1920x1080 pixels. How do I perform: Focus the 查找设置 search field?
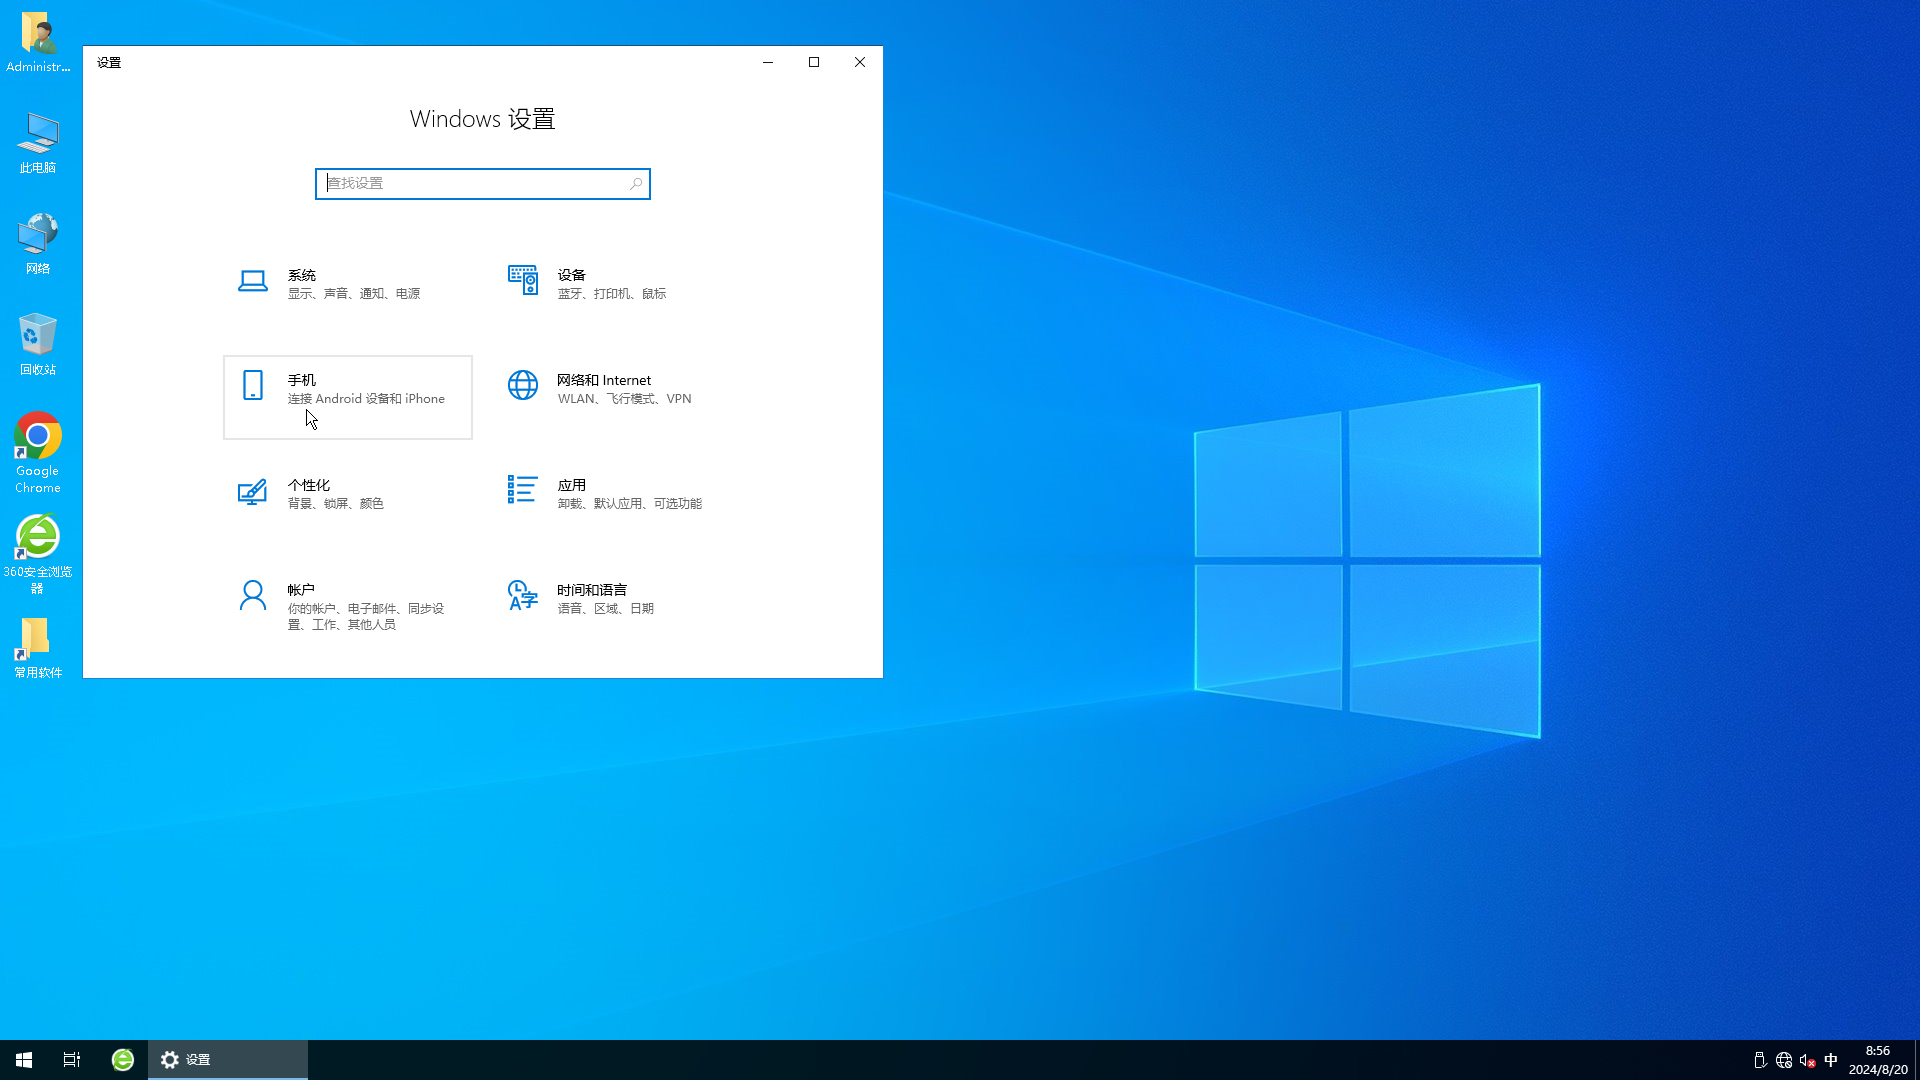[482, 184]
